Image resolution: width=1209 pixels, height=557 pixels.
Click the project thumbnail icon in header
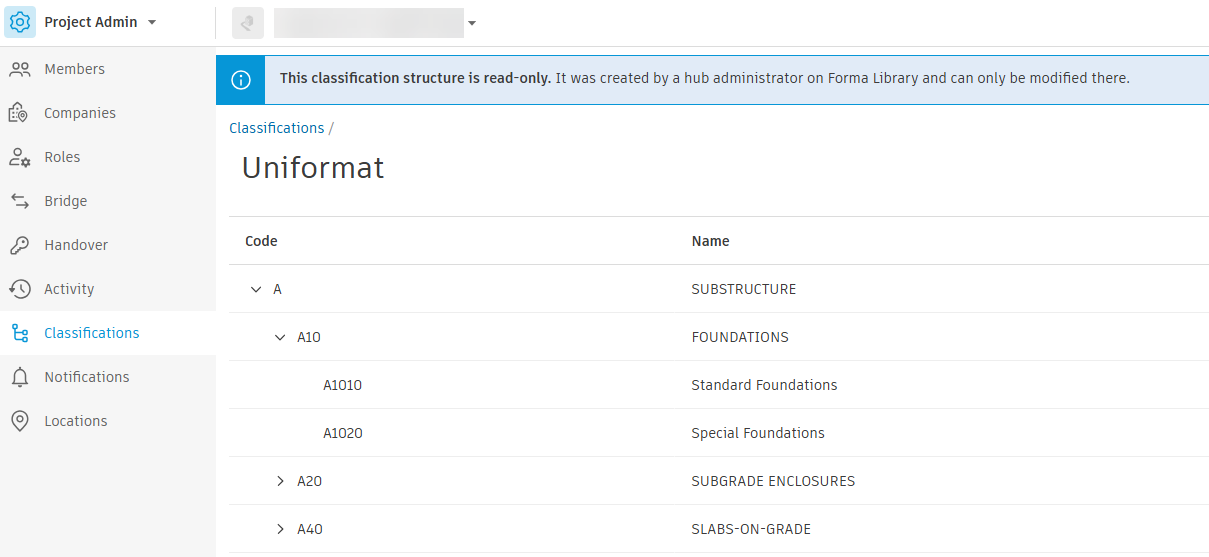tap(248, 23)
